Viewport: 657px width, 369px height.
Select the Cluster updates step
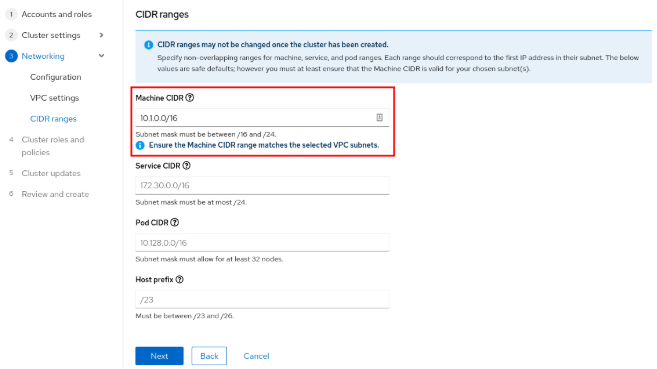tap(51, 173)
